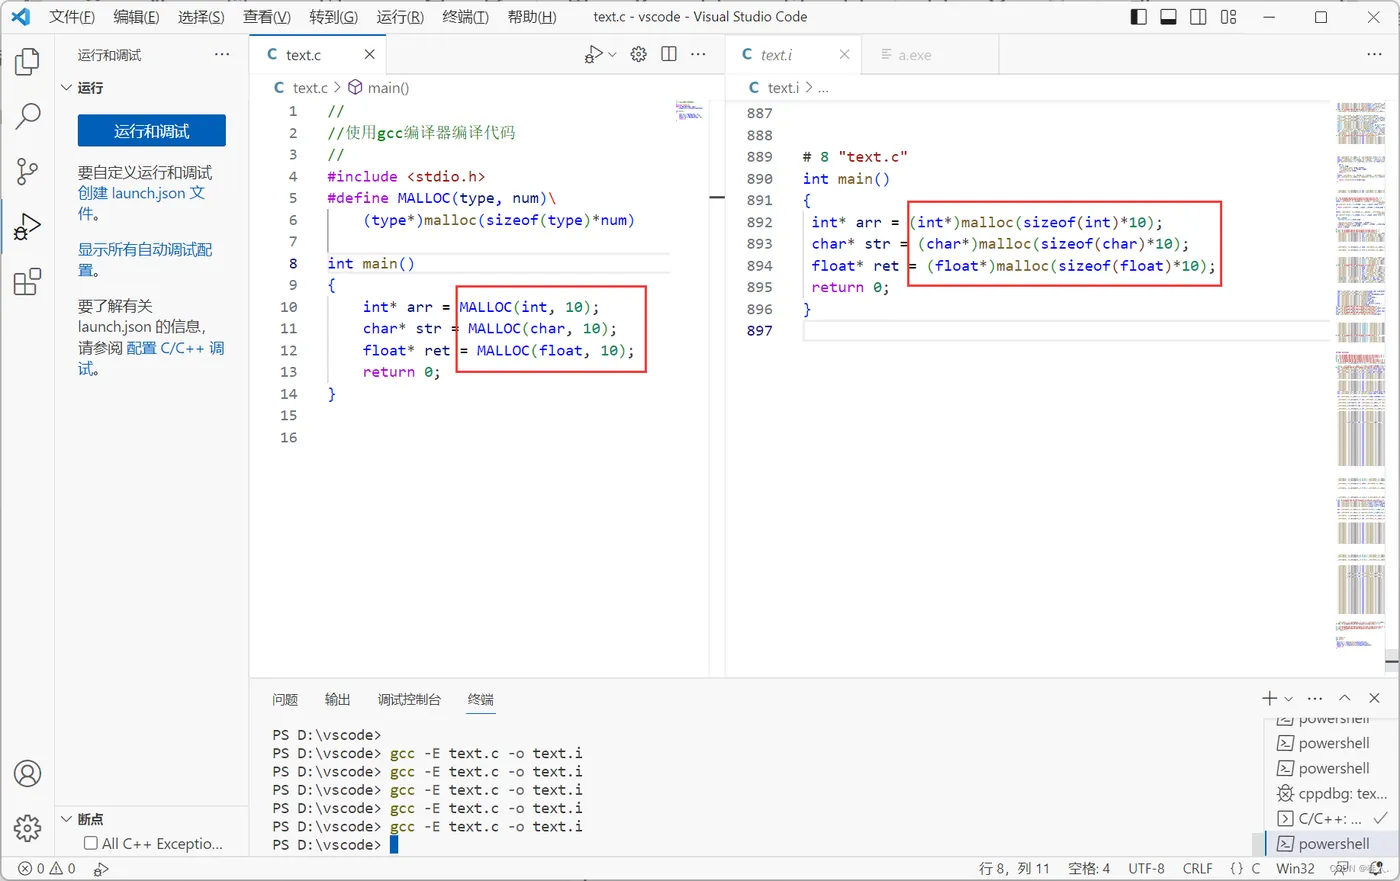Toggle the bottom panel layout button
1400x881 pixels.
coord(1168,17)
